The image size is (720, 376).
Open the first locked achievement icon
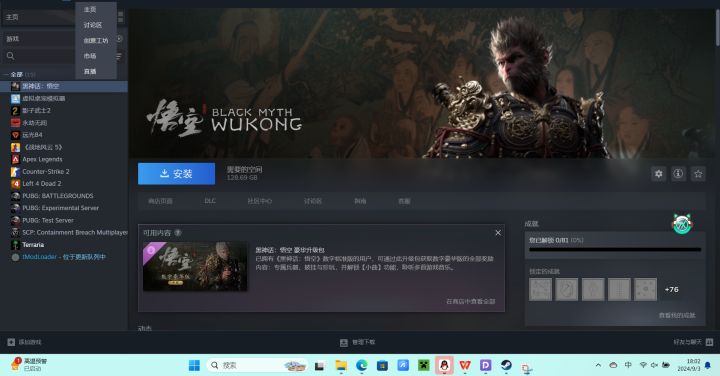(540, 289)
